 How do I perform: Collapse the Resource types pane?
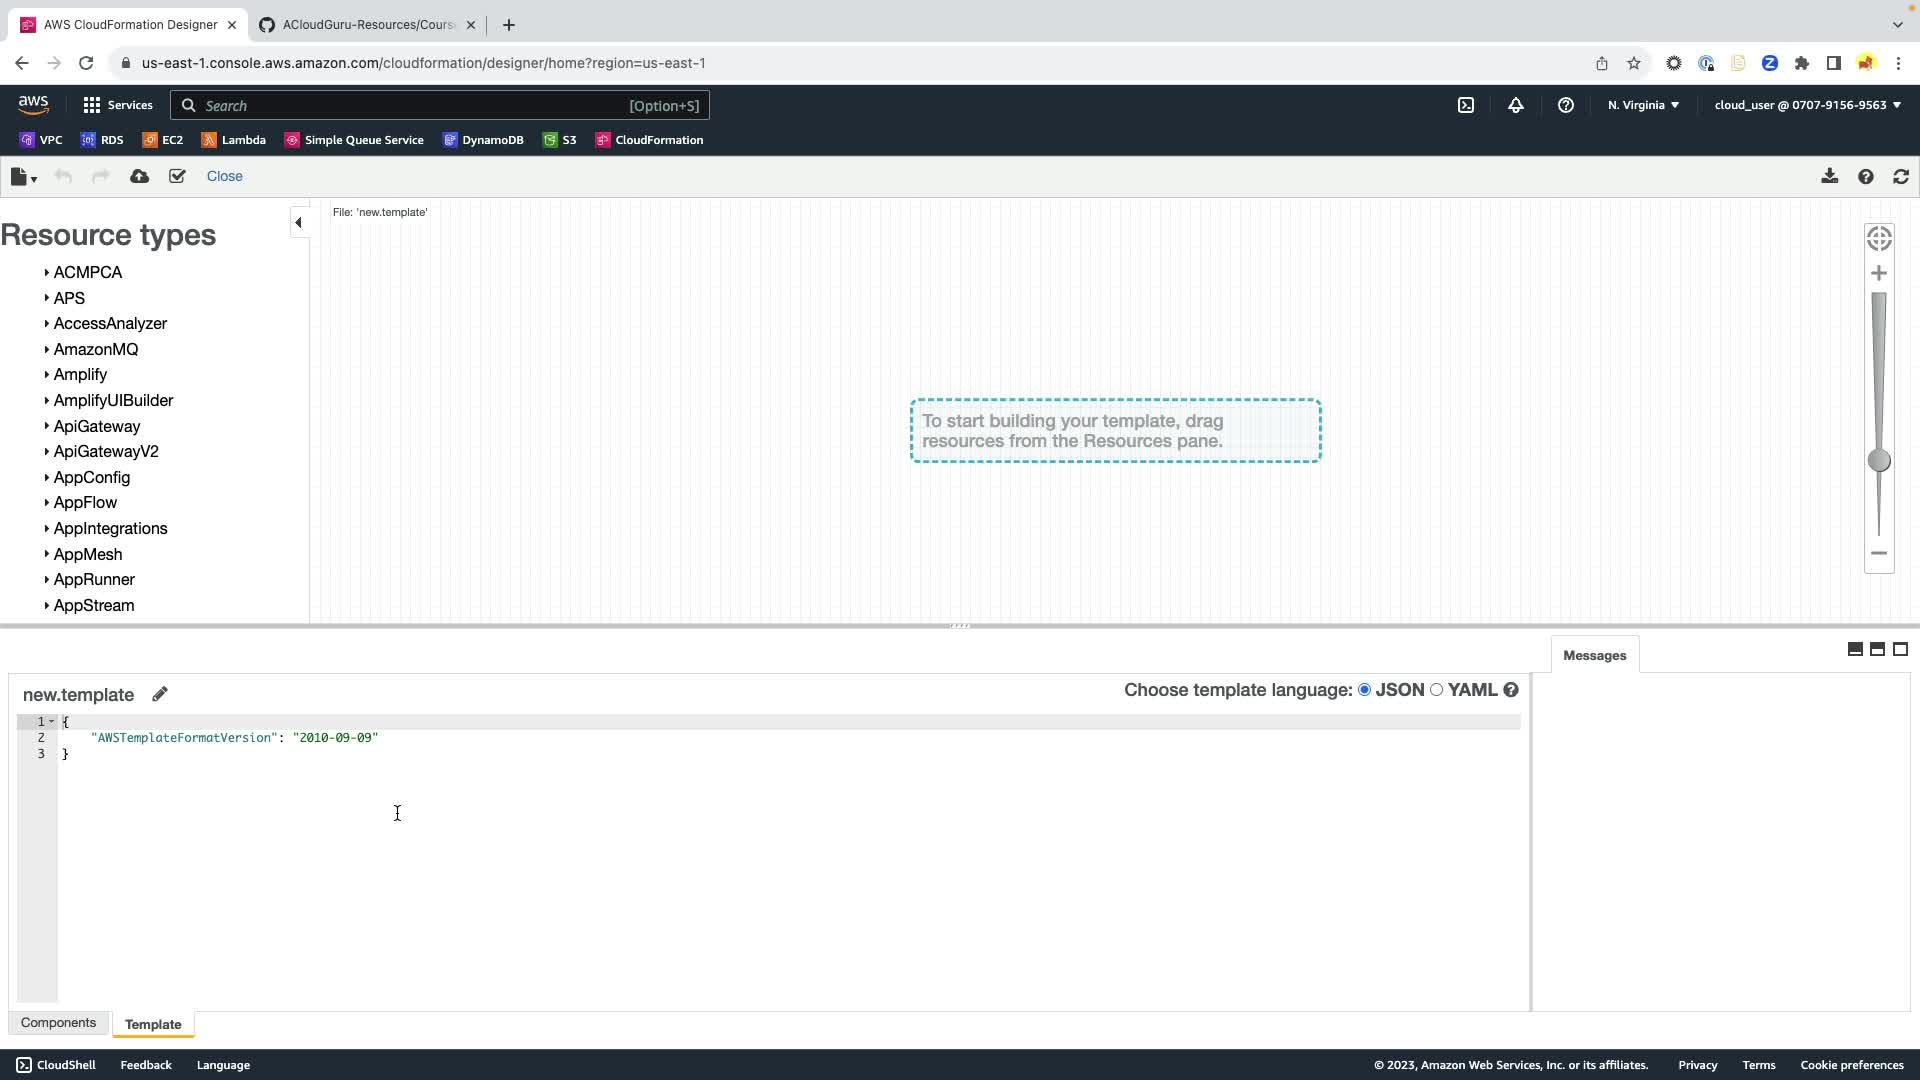tap(298, 222)
